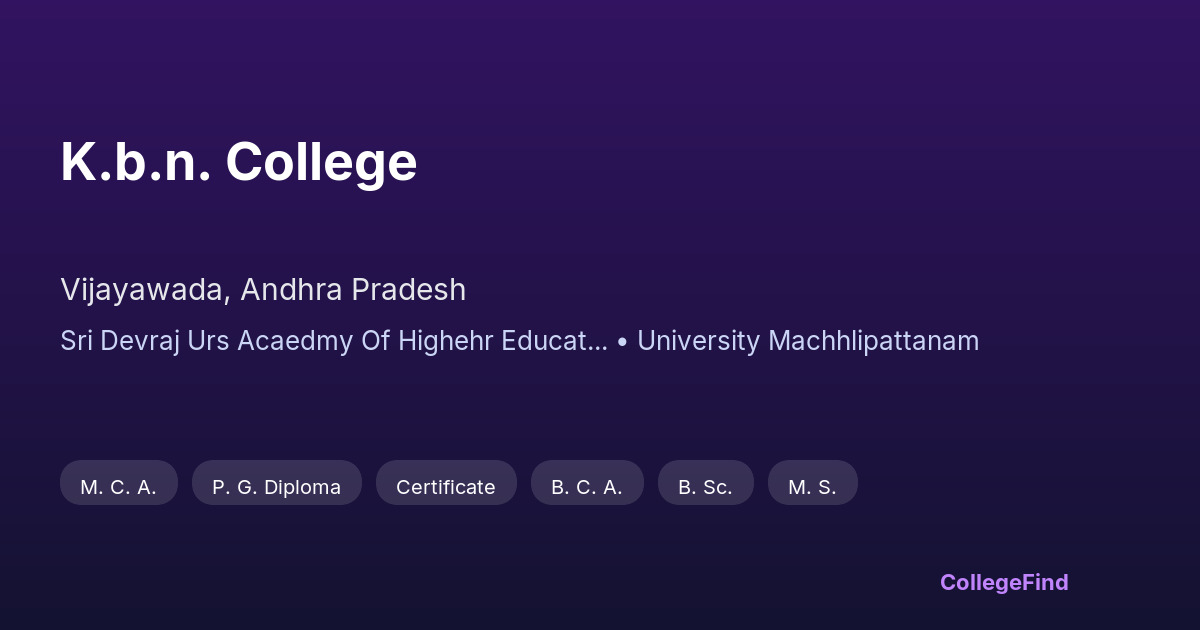Image resolution: width=1200 pixels, height=630 pixels.
Task: Click the K.b.n. College title heading
Action: [239, 162]
